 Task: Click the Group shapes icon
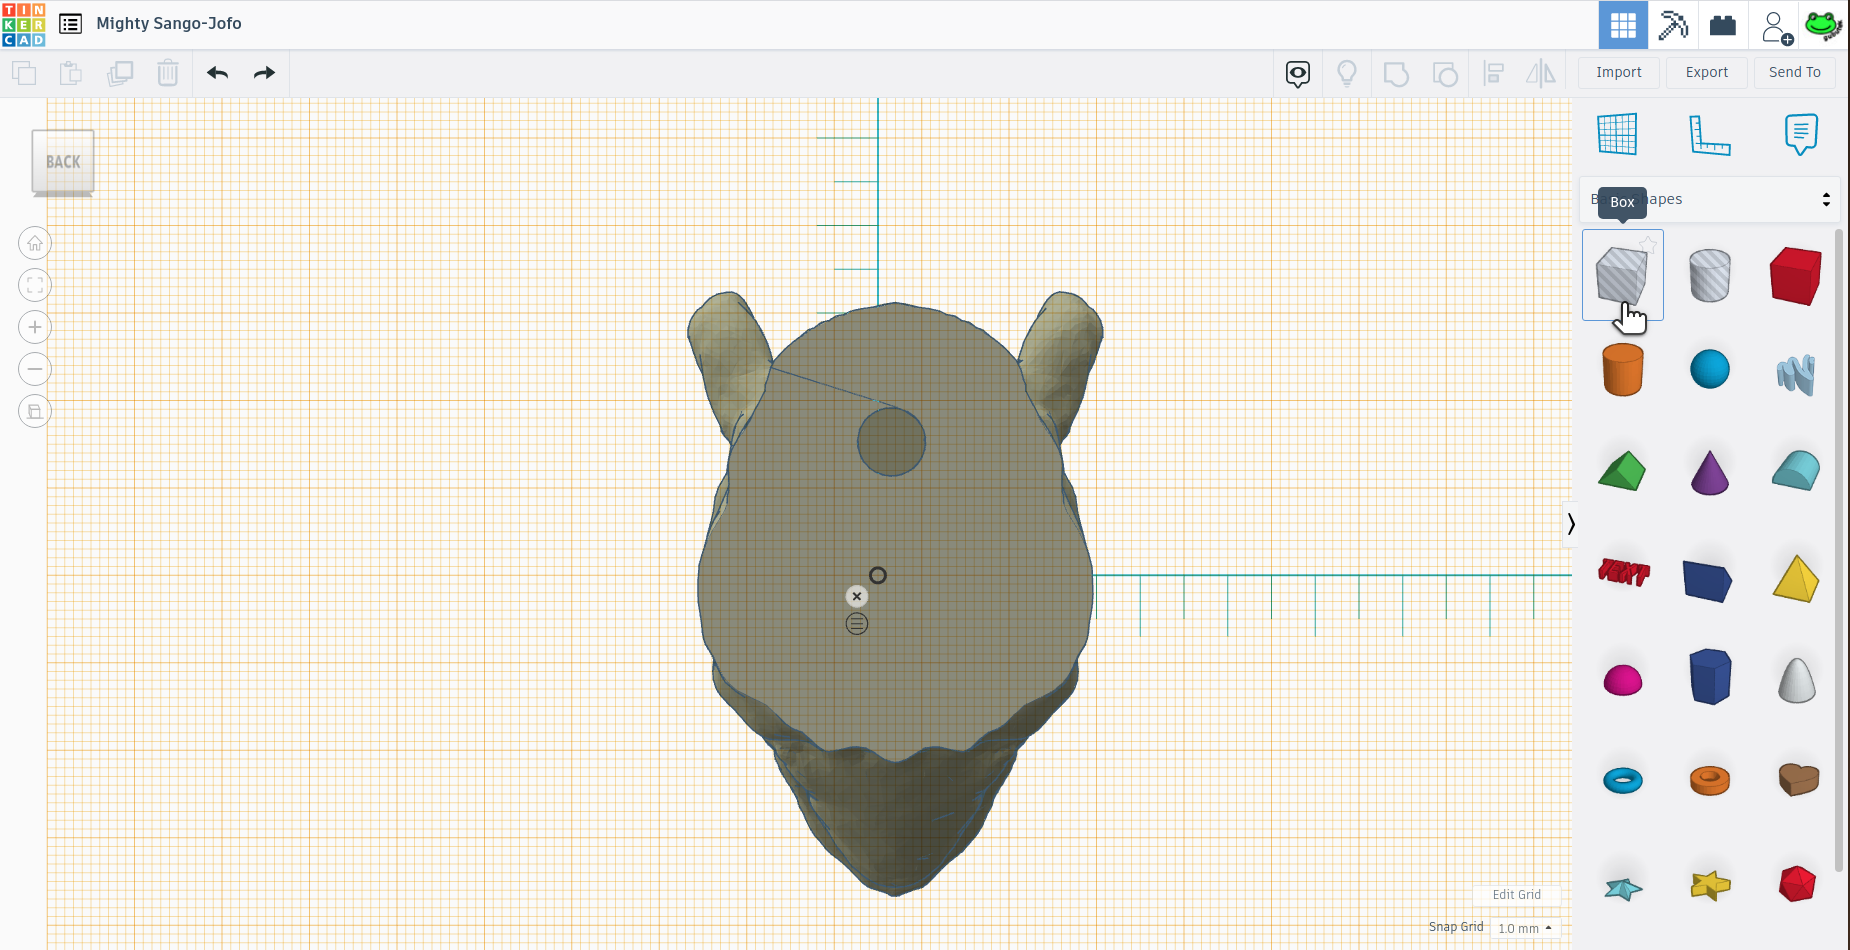pos(1396,73)
